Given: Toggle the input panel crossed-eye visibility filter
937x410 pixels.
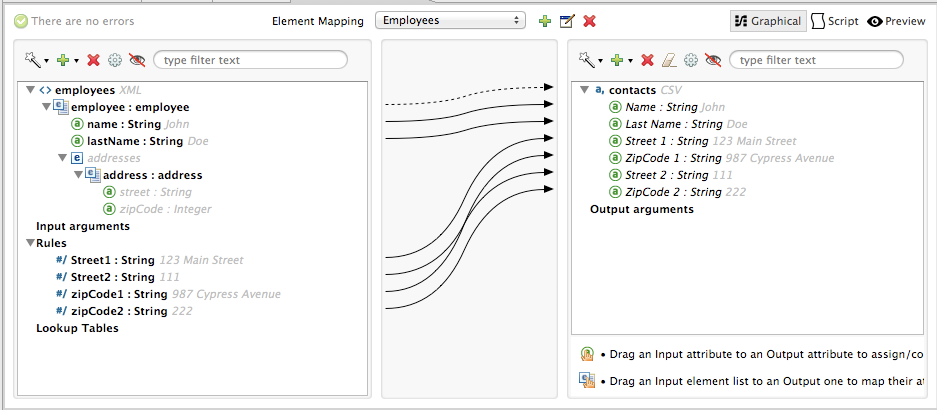Looking at the screenshot, I should [137, 60].
